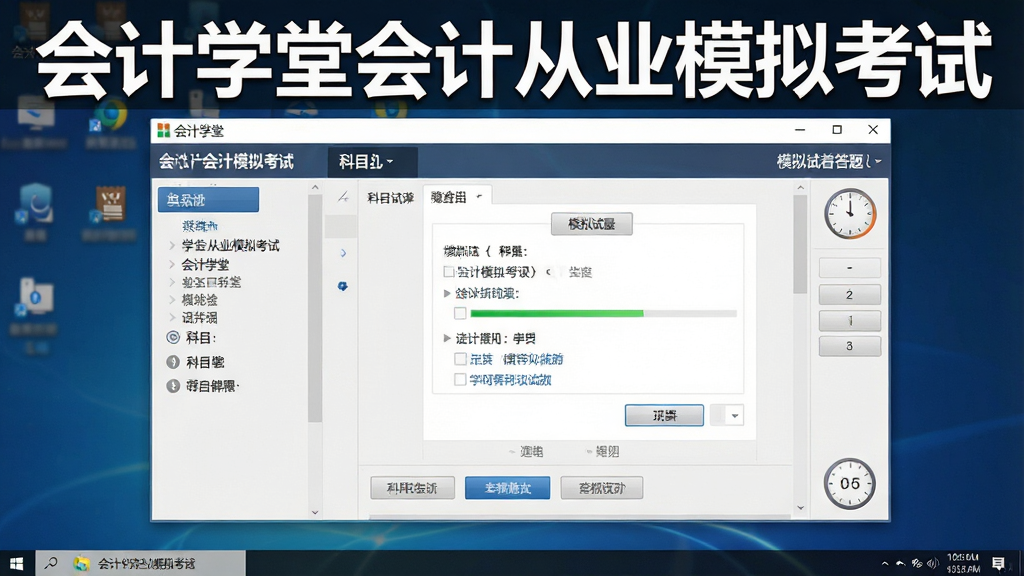Click the grey round icon beside the middle 科目 row
This screenshot has width=1024, height=576.
point(173,362)
